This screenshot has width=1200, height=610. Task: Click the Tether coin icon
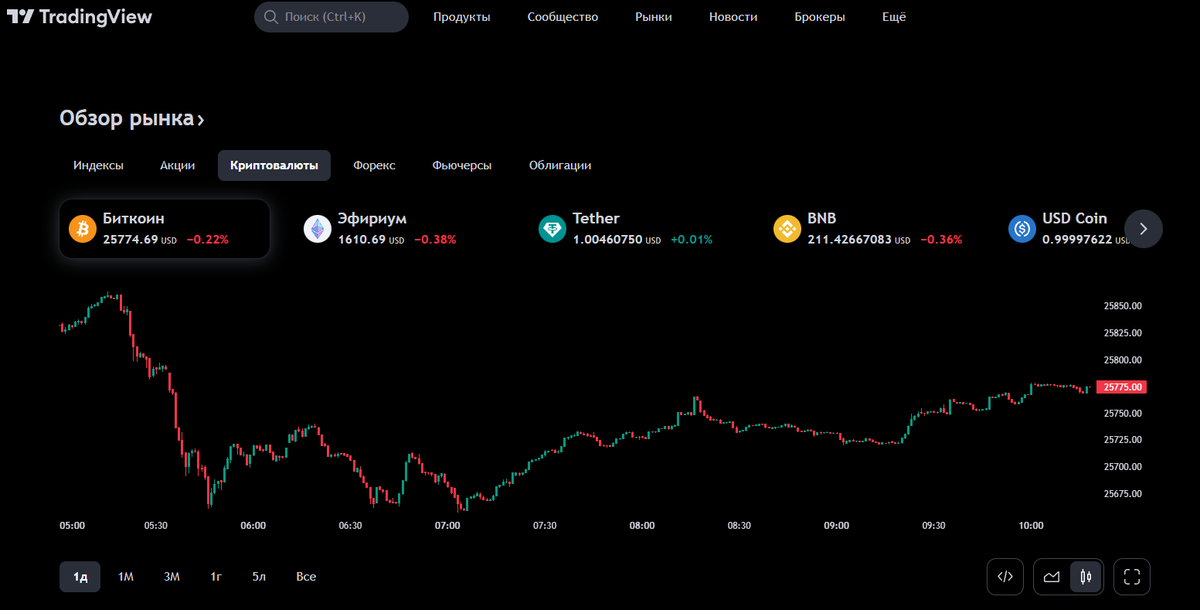552,229
